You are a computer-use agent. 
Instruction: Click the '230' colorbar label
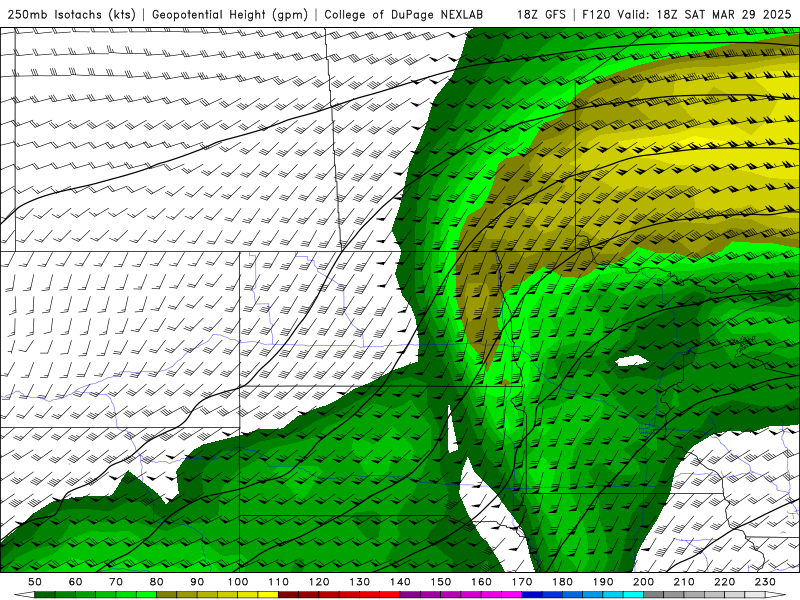click(x=765, y=582)
